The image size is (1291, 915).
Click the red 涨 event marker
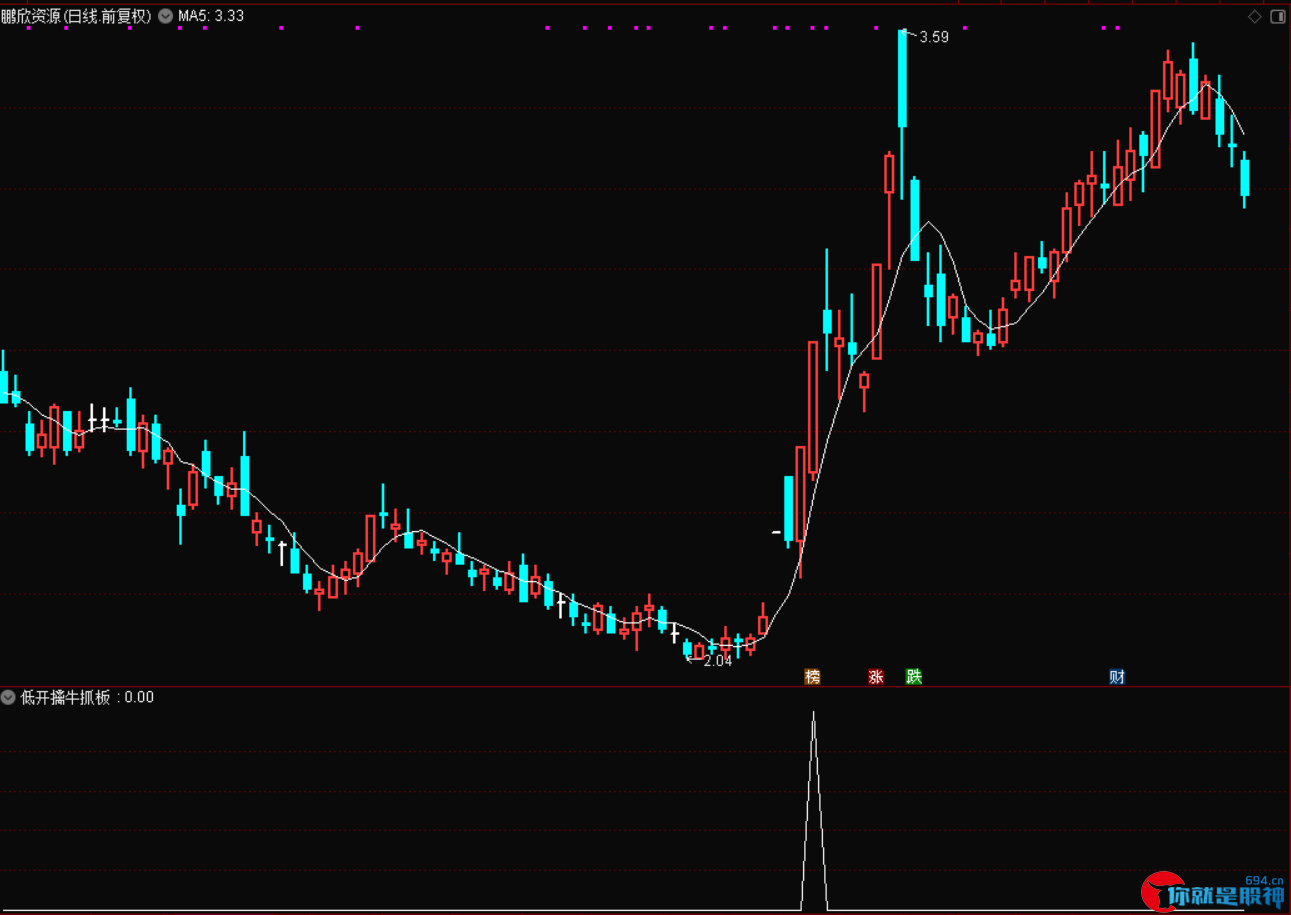click(876, 677)
